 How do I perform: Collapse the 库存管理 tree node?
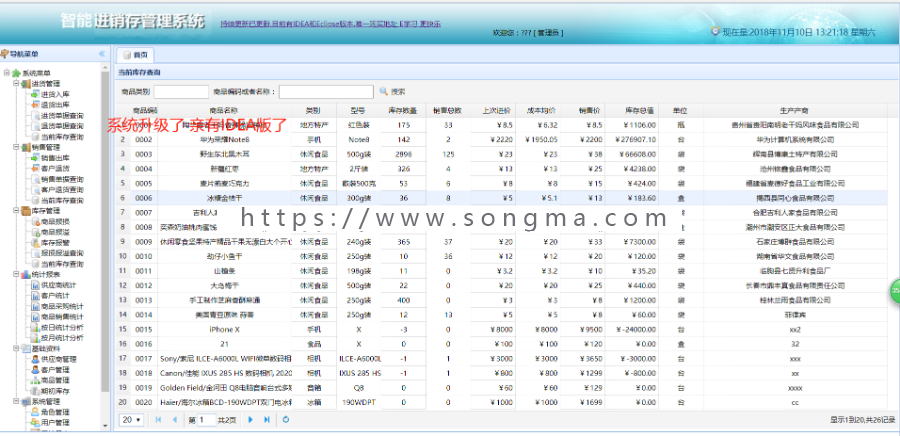(17, 211)
